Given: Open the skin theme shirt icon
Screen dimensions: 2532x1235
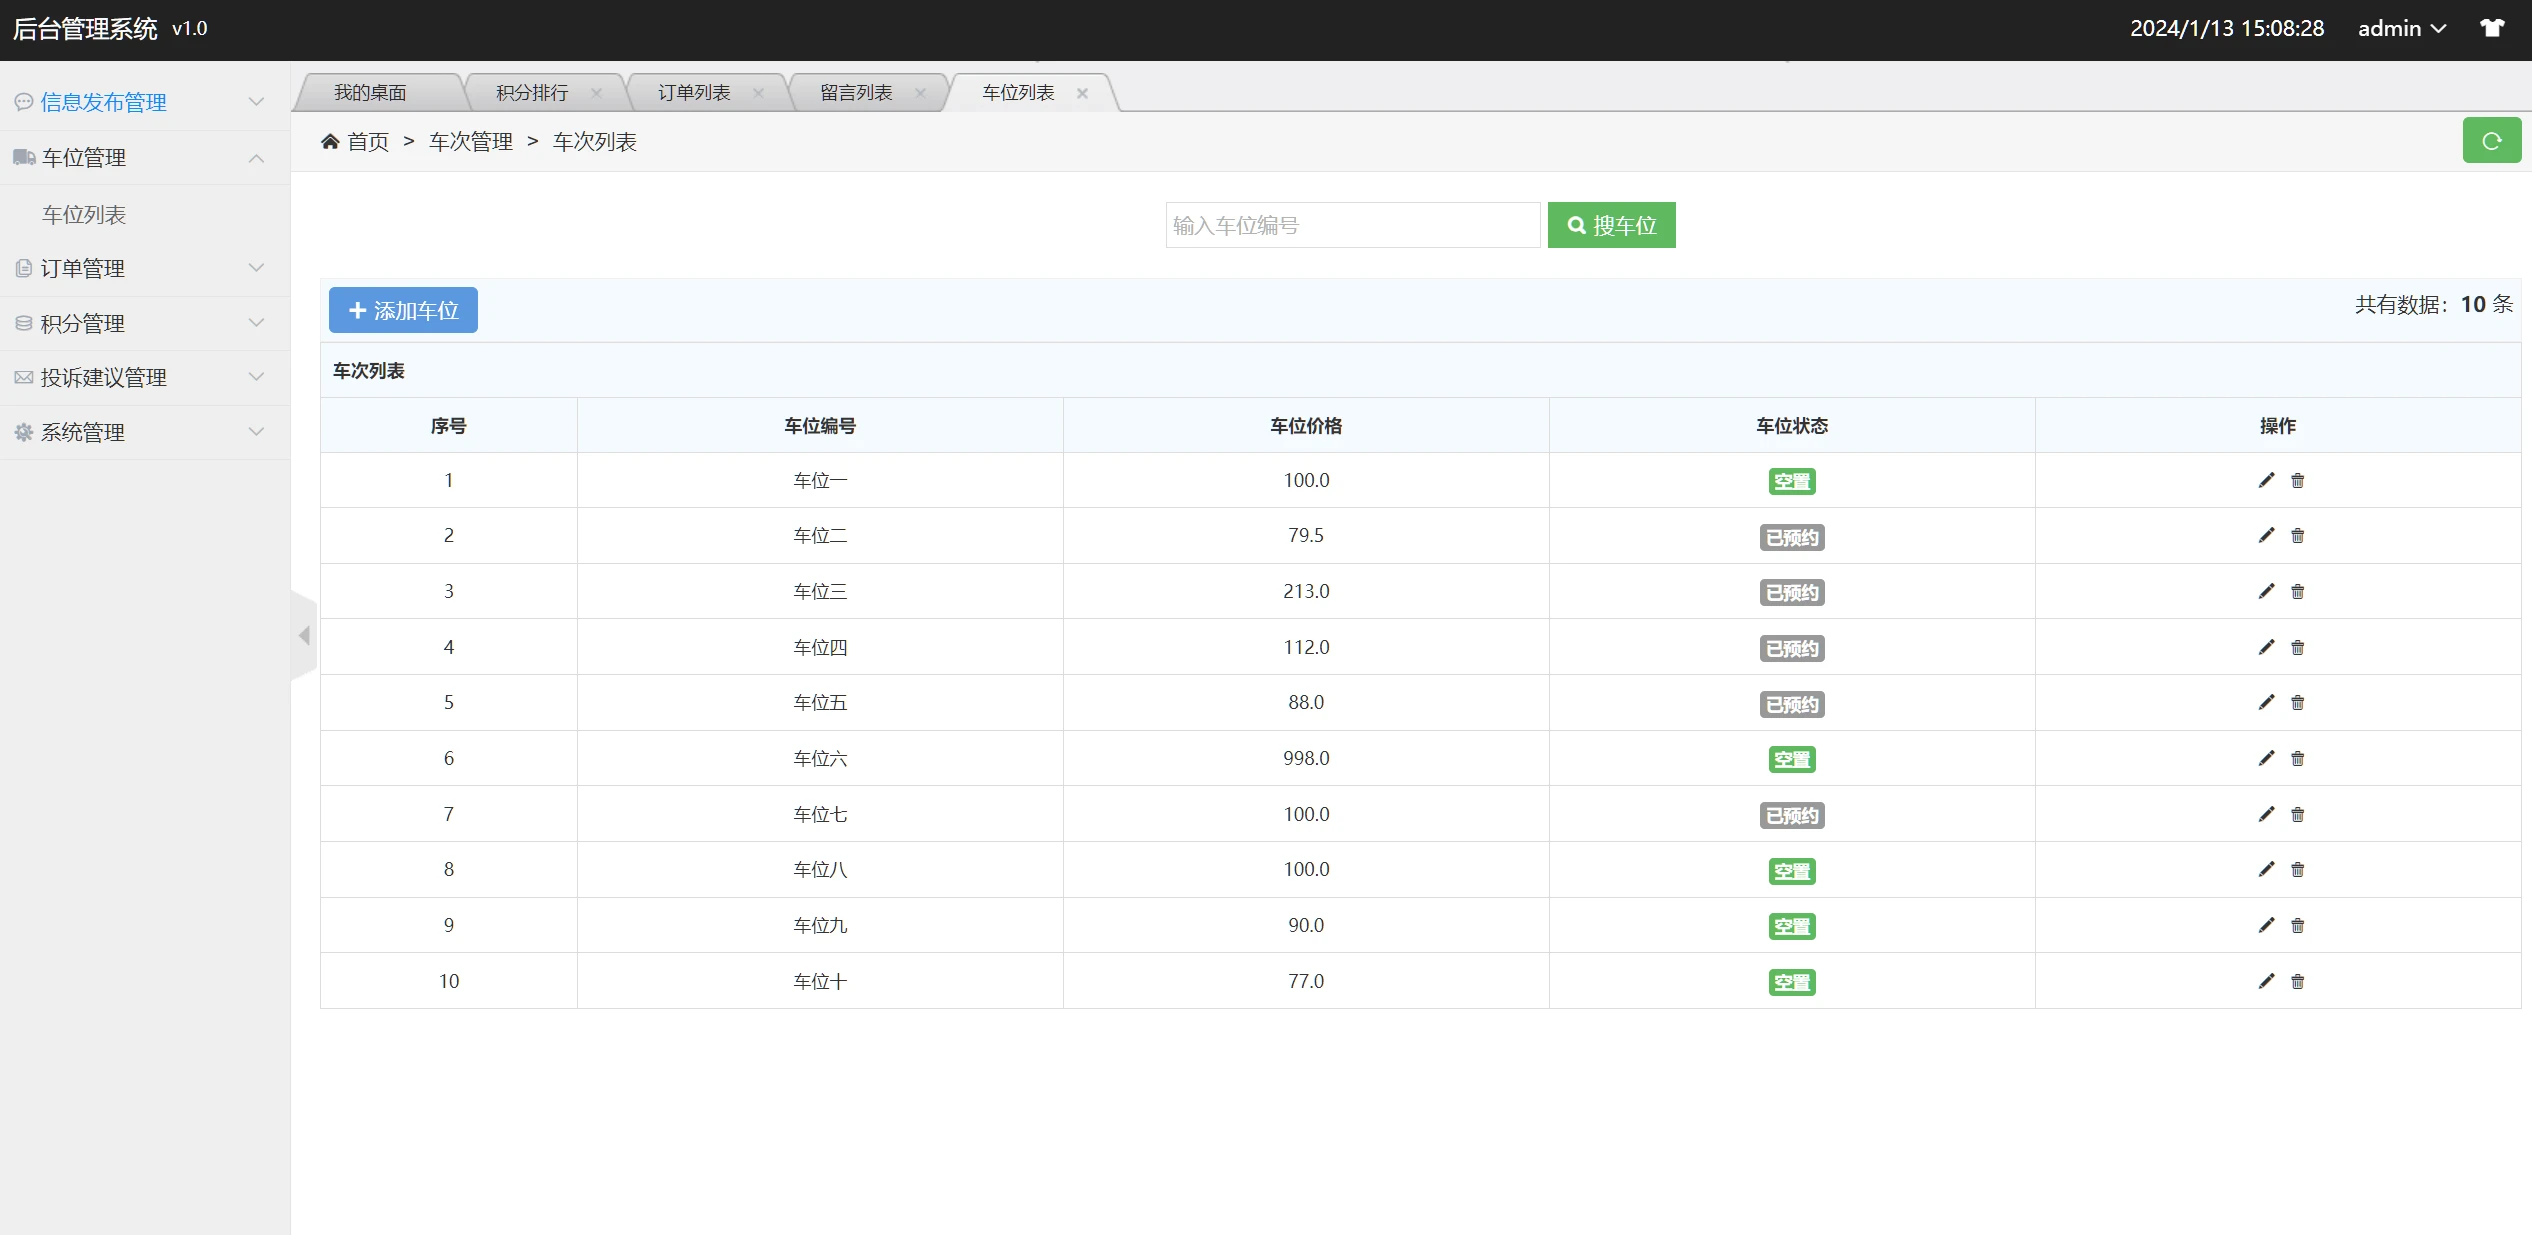Looking at the screenshot, I should (x=2493, y=28).
